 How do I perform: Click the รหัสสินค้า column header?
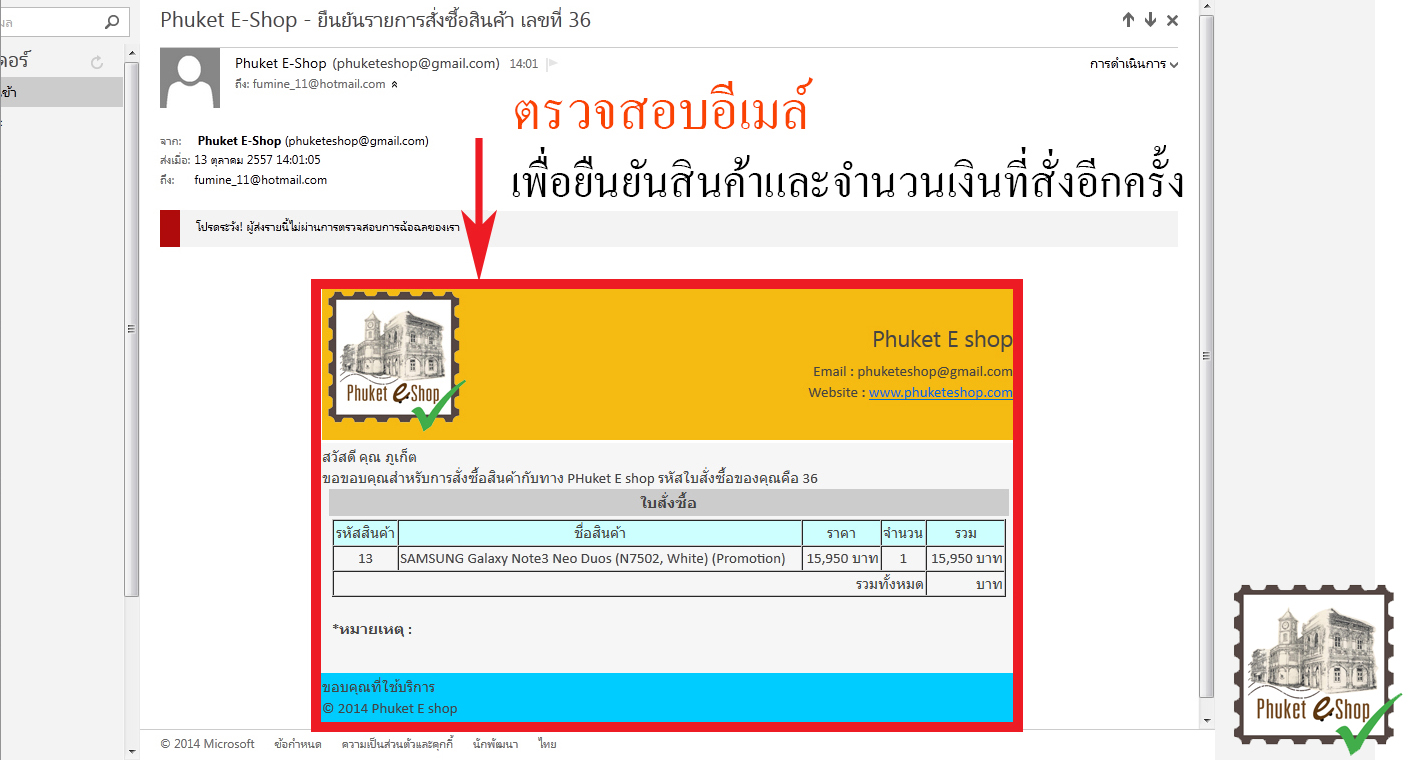click(365, 533)
